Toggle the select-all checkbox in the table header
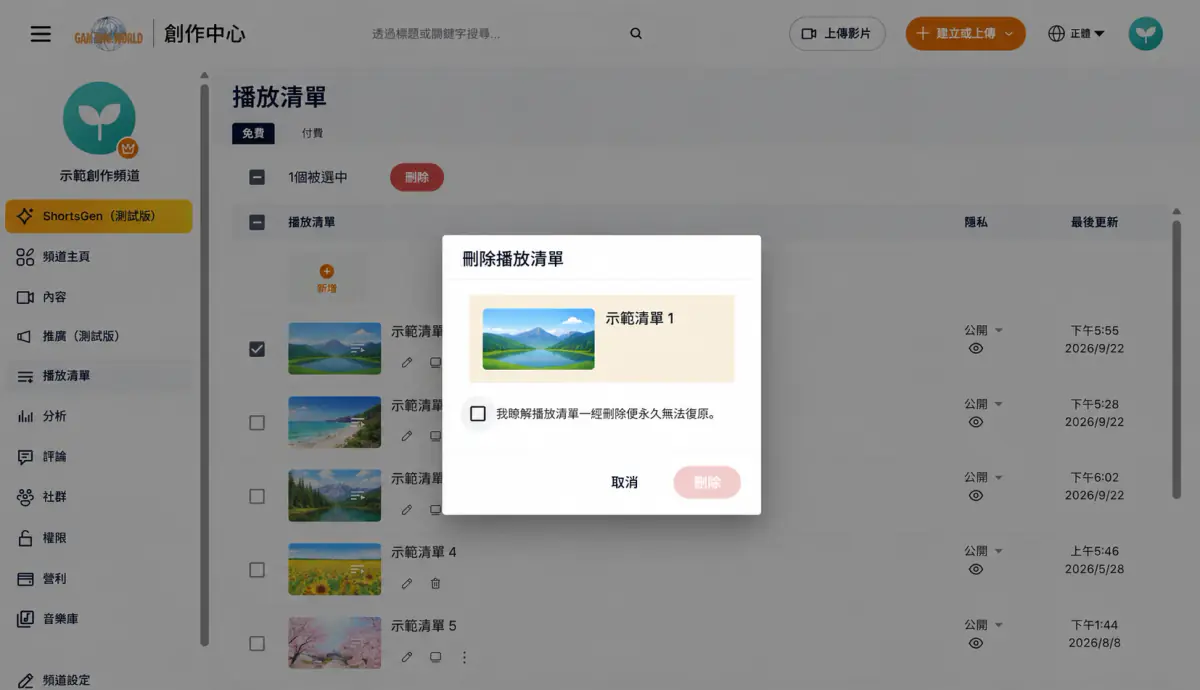Viewport: 1200px width, 690px height. pos(257,222)
